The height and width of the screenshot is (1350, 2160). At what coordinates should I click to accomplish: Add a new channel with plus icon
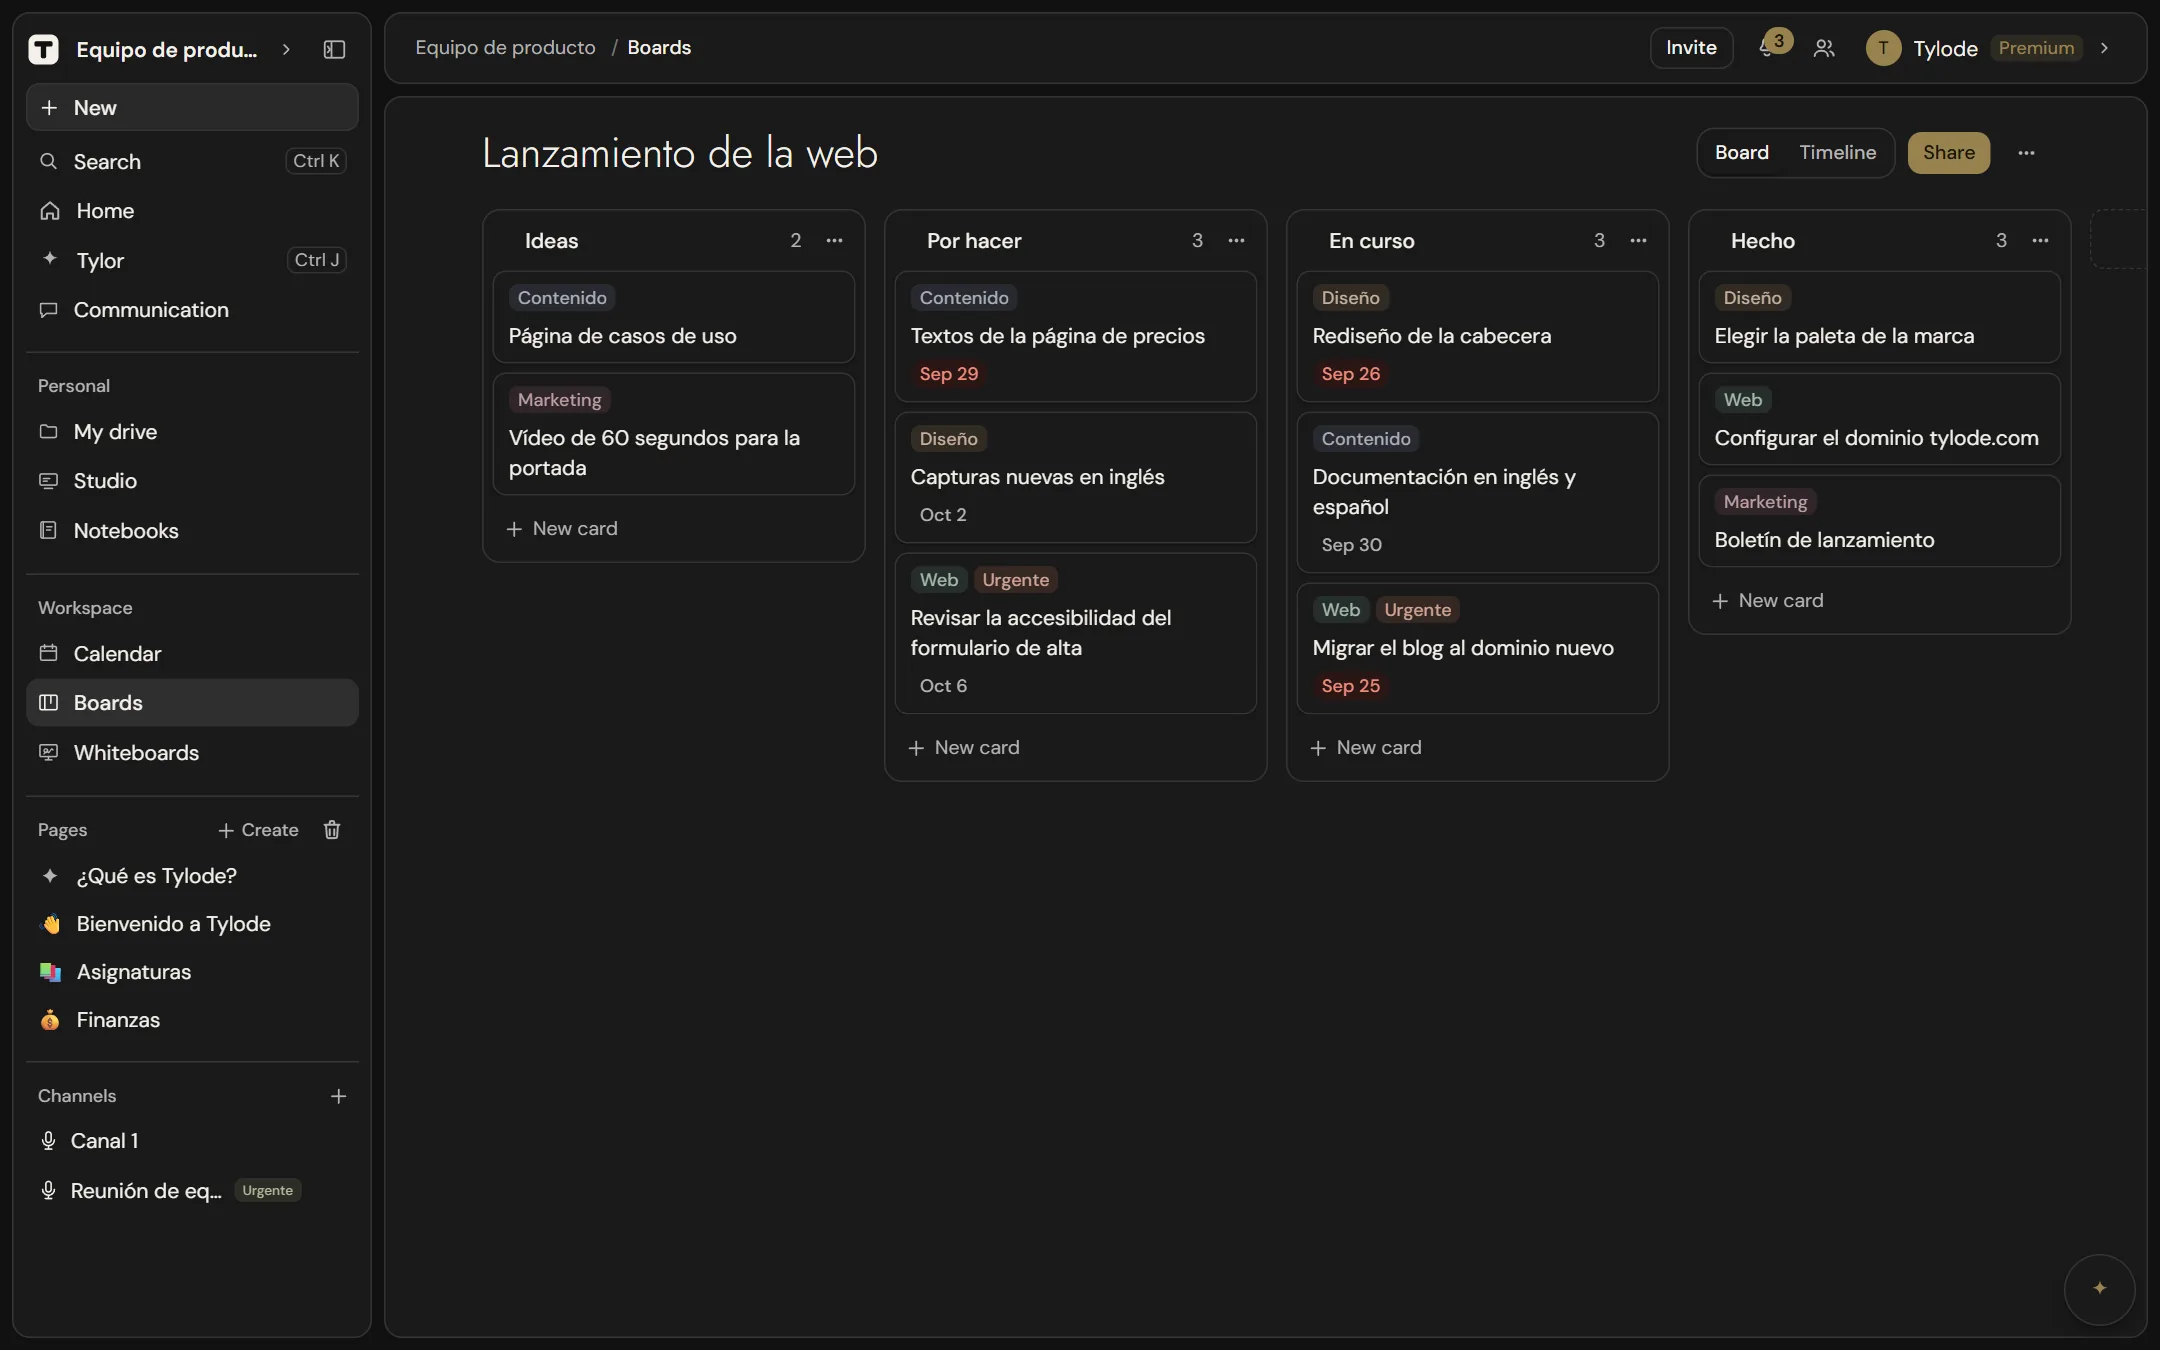tap(338, 1096)
